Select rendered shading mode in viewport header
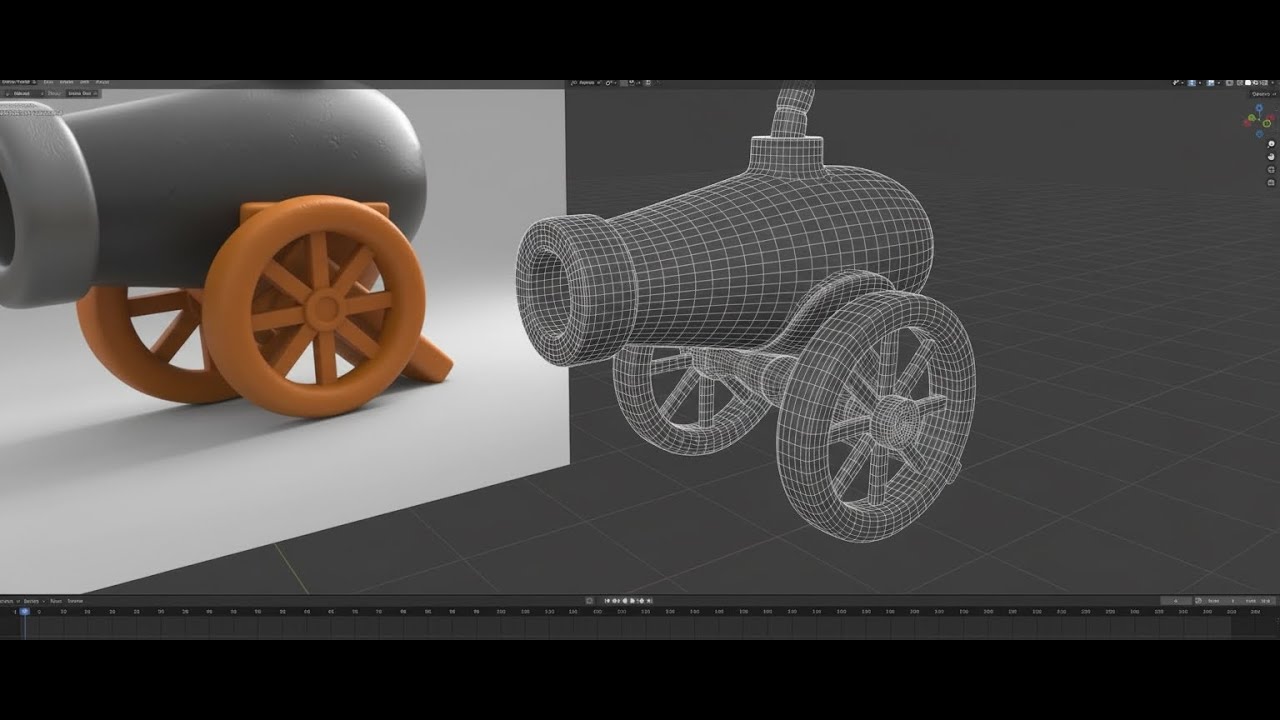 1264,83
